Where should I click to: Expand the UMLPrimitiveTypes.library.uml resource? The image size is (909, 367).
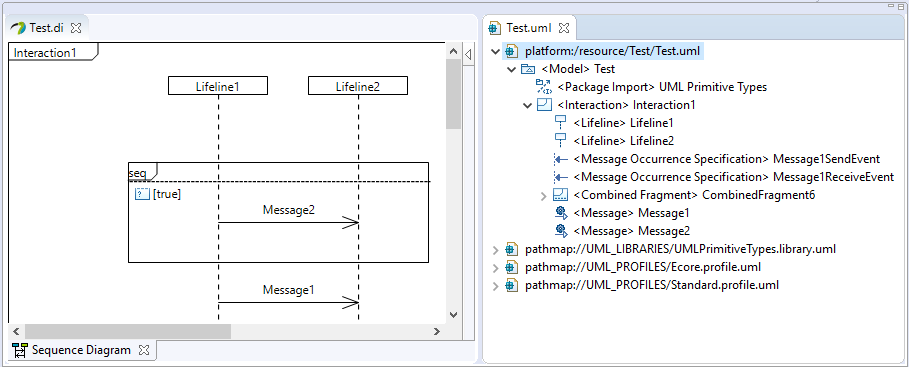coord(495,250)
